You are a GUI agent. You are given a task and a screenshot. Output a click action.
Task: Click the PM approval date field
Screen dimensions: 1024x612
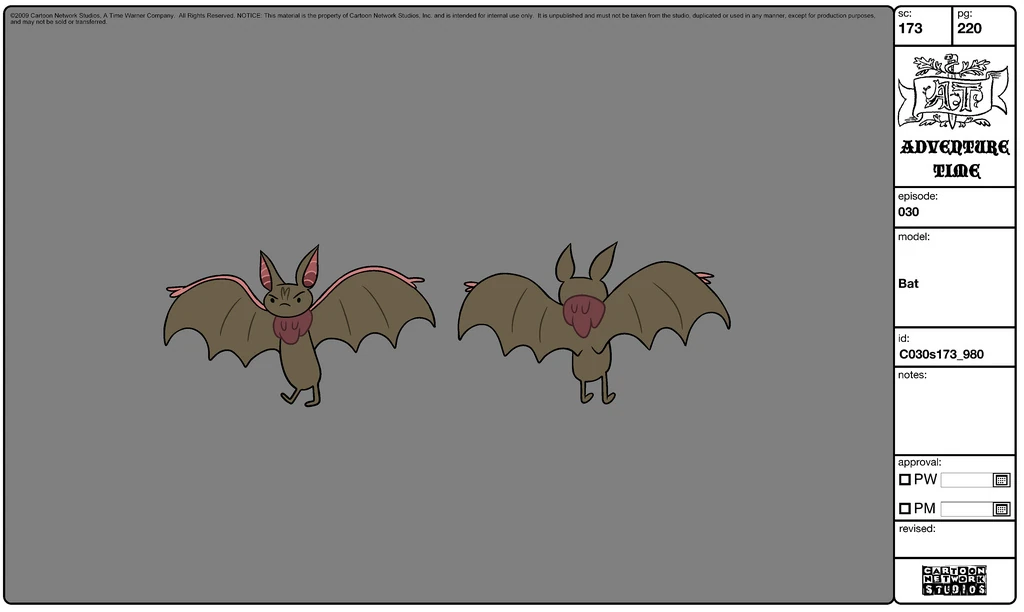[x=967, y=509]
